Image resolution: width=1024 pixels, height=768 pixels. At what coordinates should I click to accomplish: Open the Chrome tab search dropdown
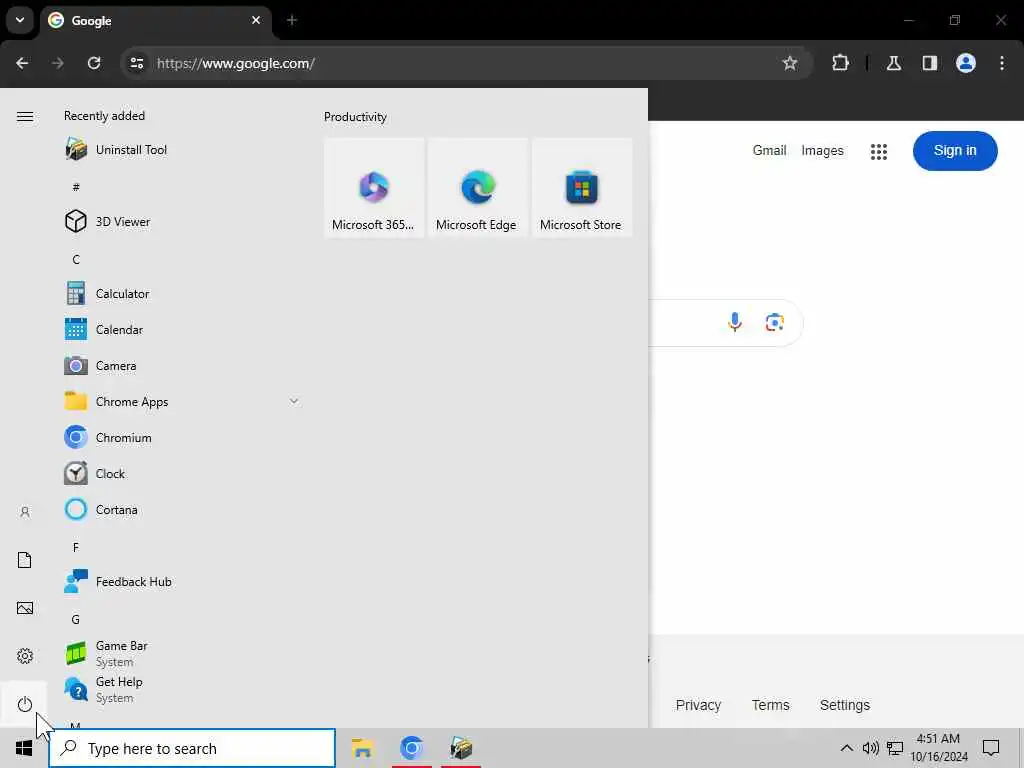20,20
